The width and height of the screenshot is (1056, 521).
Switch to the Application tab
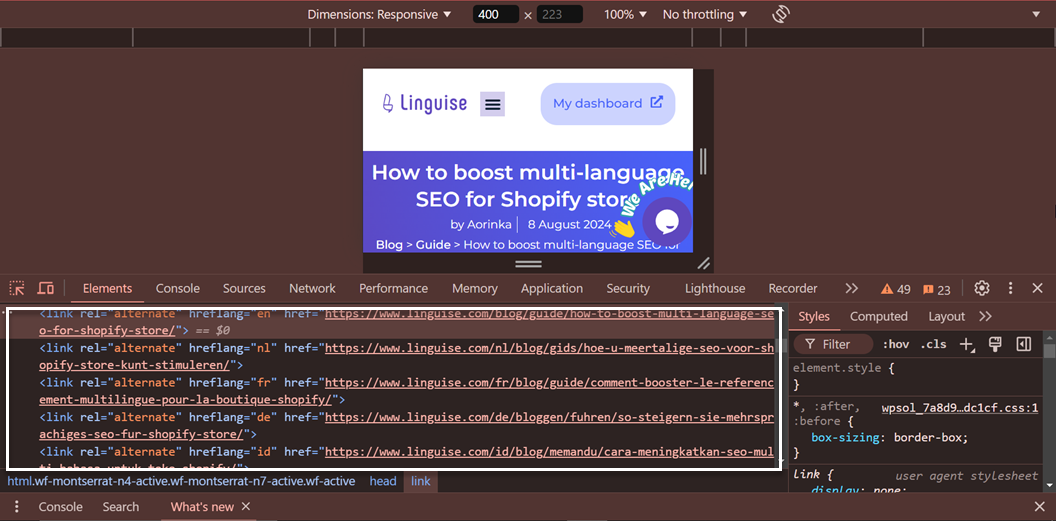point(552,288)
